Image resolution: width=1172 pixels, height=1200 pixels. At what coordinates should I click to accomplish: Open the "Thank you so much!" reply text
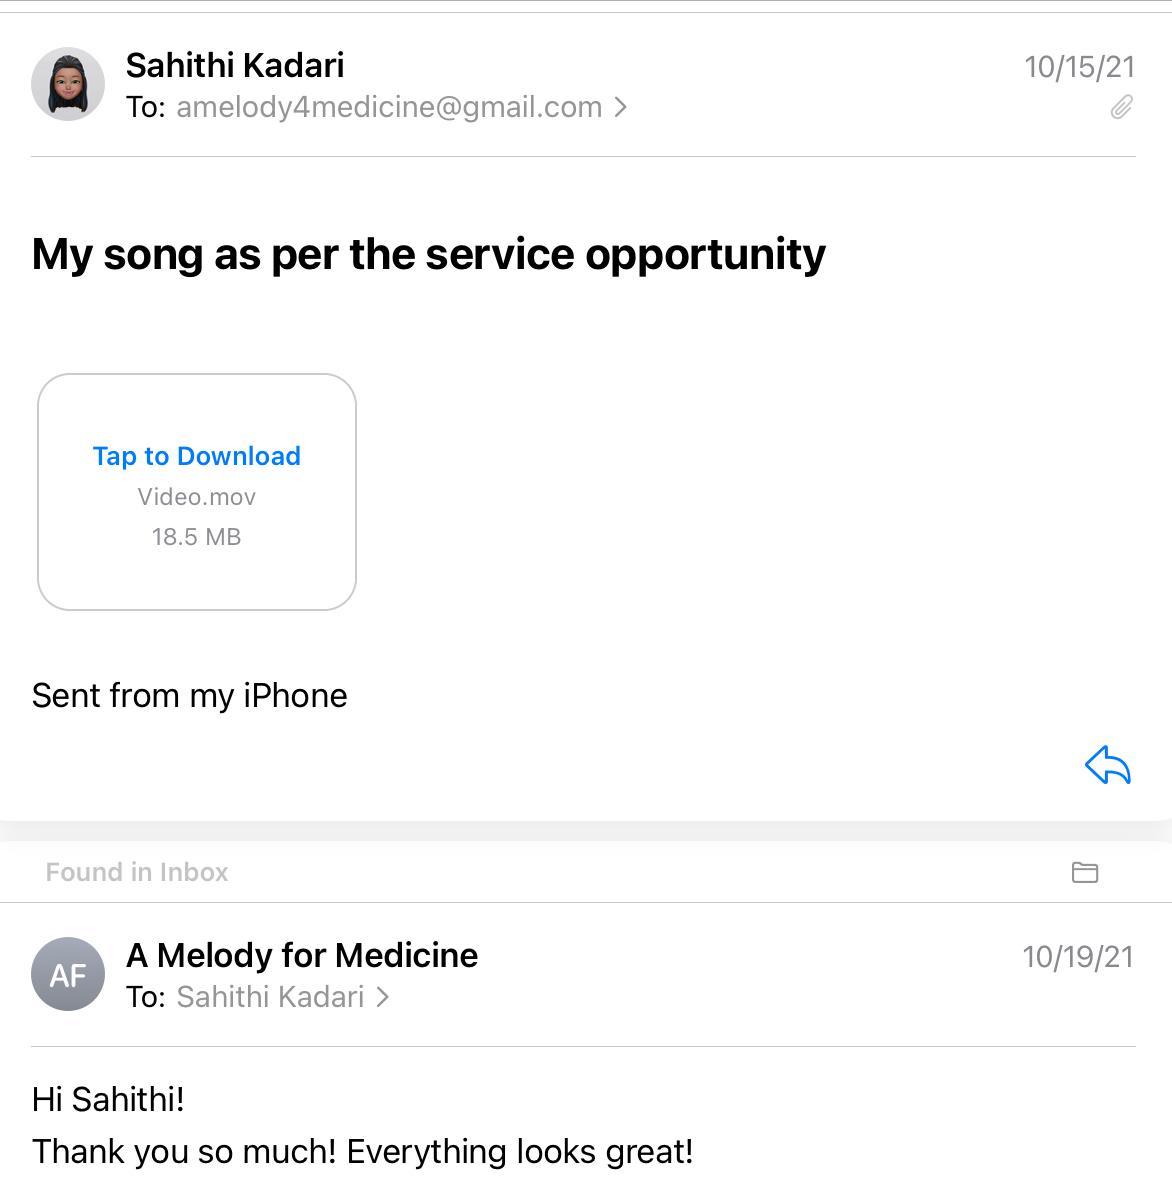click(362, 1151)
